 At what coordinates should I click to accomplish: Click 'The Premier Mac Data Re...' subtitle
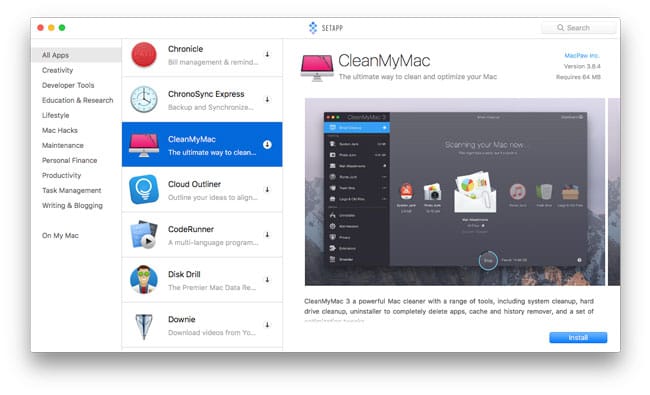(212, 288)
